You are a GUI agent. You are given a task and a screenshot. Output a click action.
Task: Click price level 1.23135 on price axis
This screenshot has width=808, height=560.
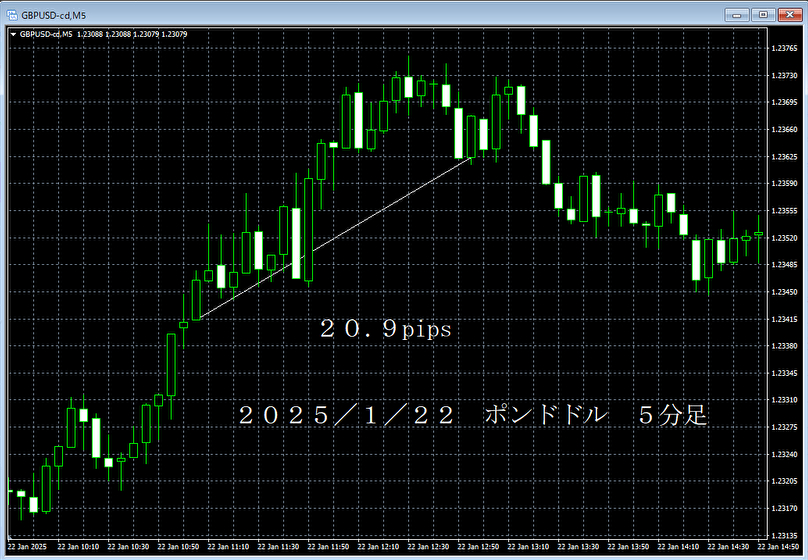[784, 536]
